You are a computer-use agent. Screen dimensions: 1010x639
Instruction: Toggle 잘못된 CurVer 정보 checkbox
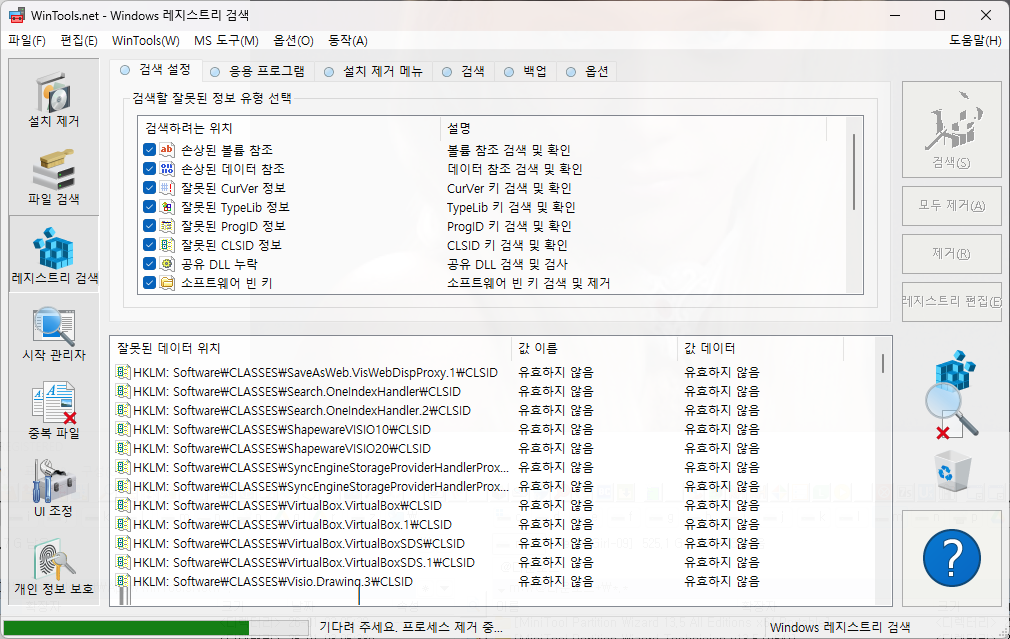149,187
